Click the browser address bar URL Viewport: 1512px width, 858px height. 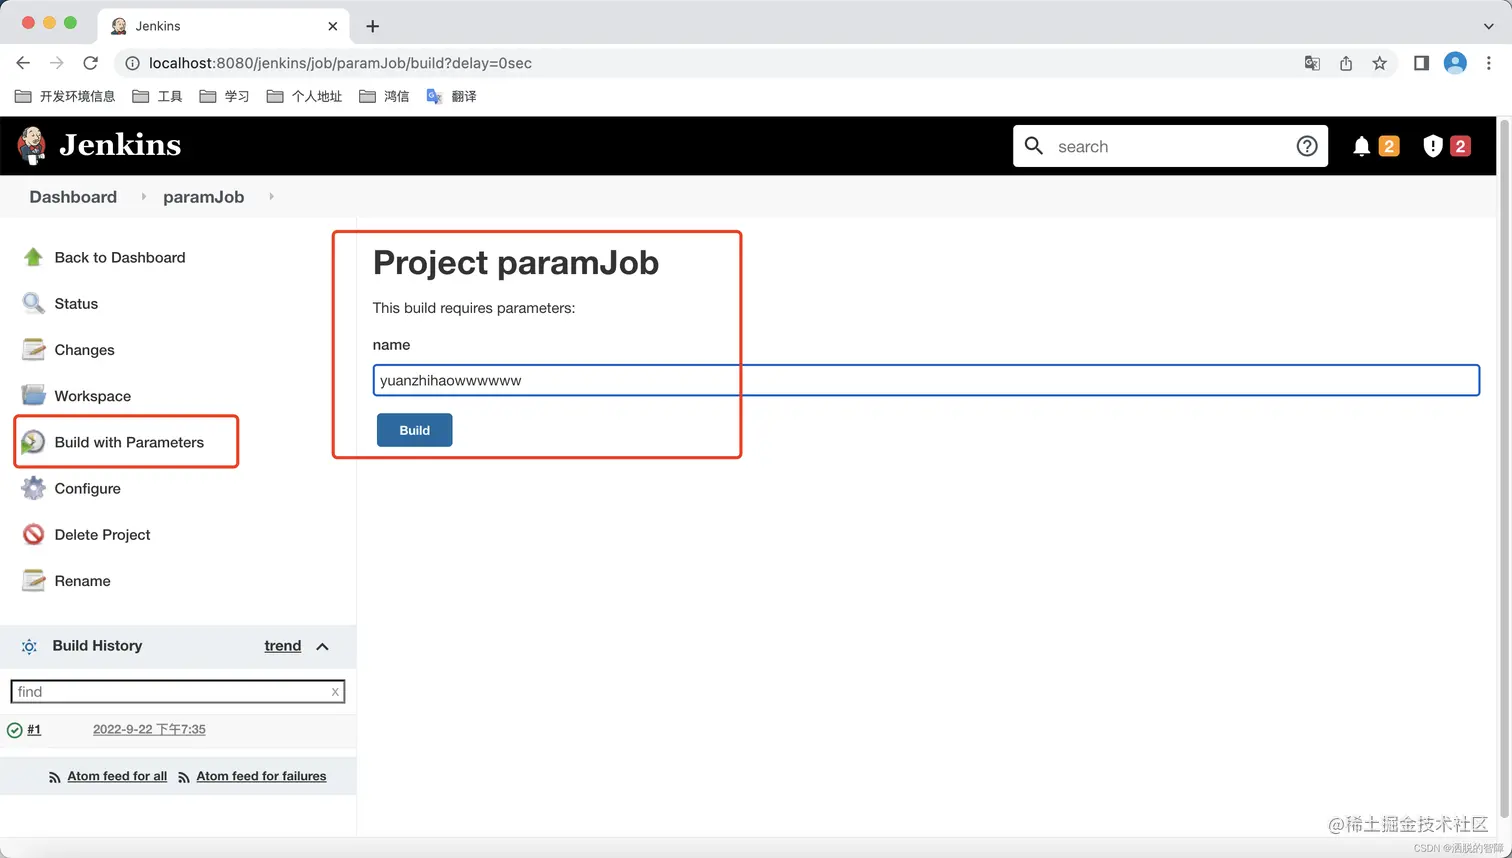[340, 63]
